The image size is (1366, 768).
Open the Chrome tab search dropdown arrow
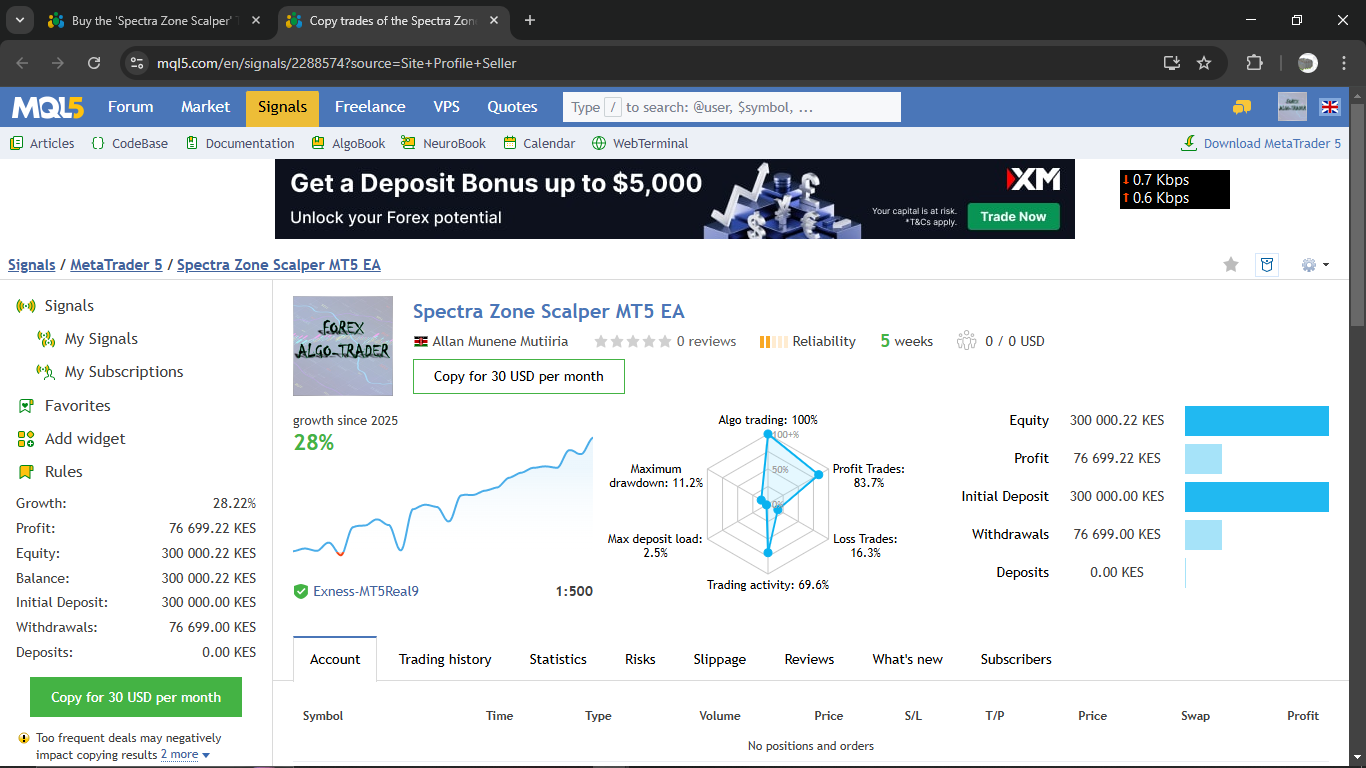pos(19,20)
